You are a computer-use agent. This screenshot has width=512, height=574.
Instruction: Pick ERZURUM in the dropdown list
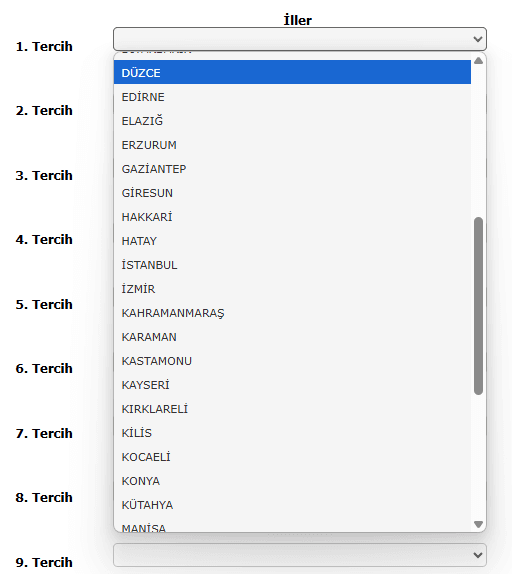tap(292, 145)
